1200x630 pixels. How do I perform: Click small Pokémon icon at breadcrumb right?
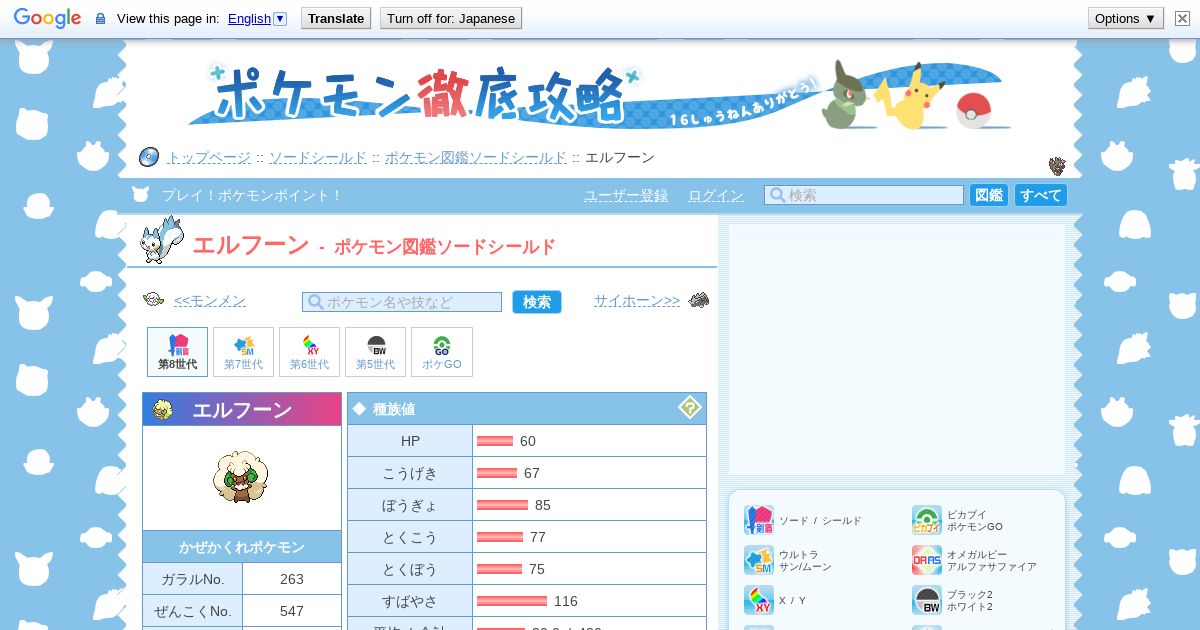pos(1057,166)
